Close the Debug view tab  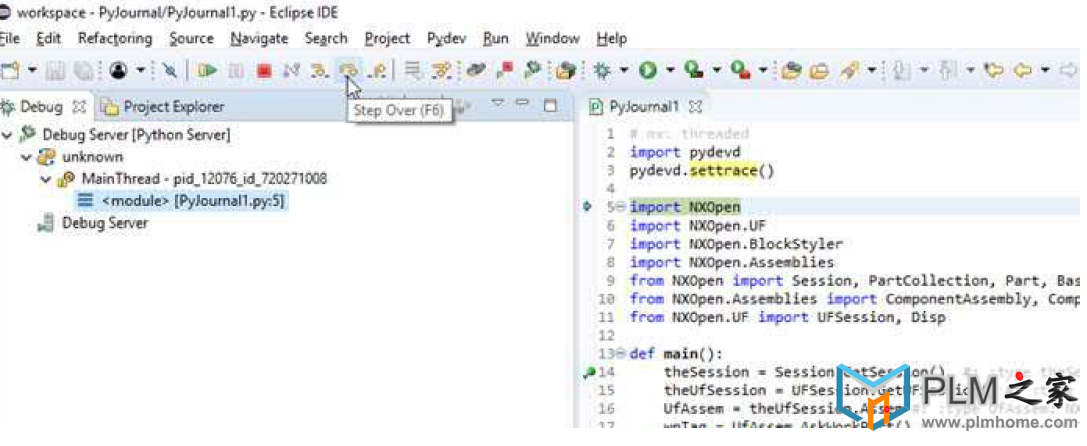(78, 108)
